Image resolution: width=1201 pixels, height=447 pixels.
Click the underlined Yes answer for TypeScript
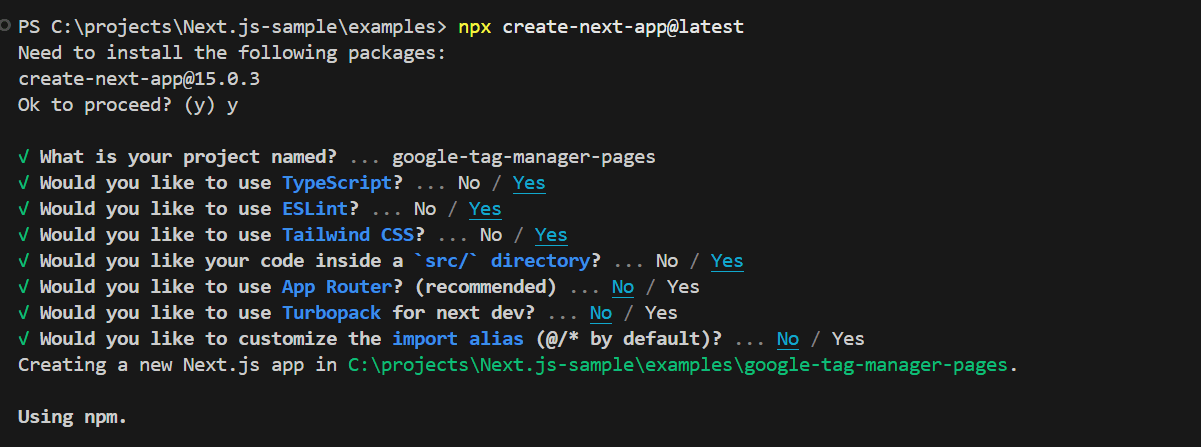point(529,183)
